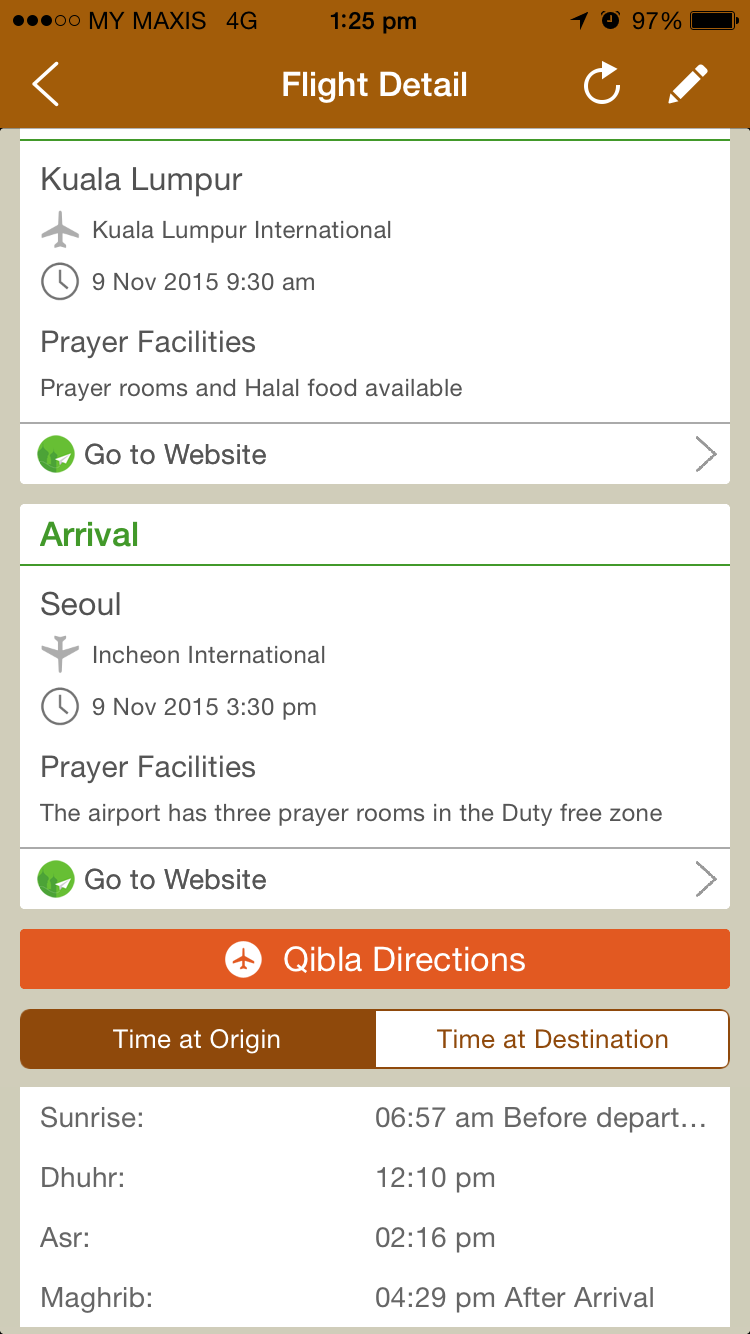Tap the back arrow icon
The width and height of the screenshot is (750, 1334).
pos(46,84)
